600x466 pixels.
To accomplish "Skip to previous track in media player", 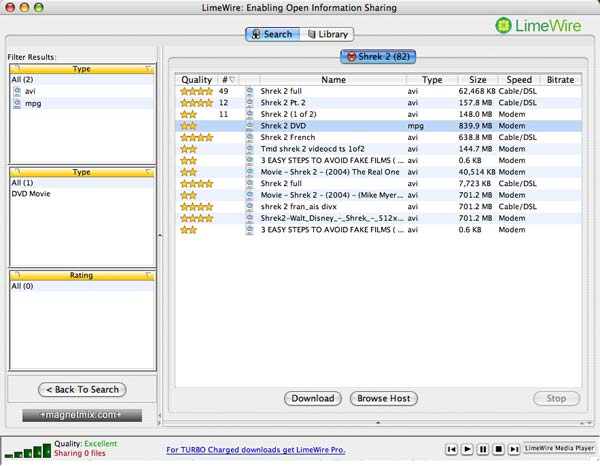I will click(x=452, y=449).
